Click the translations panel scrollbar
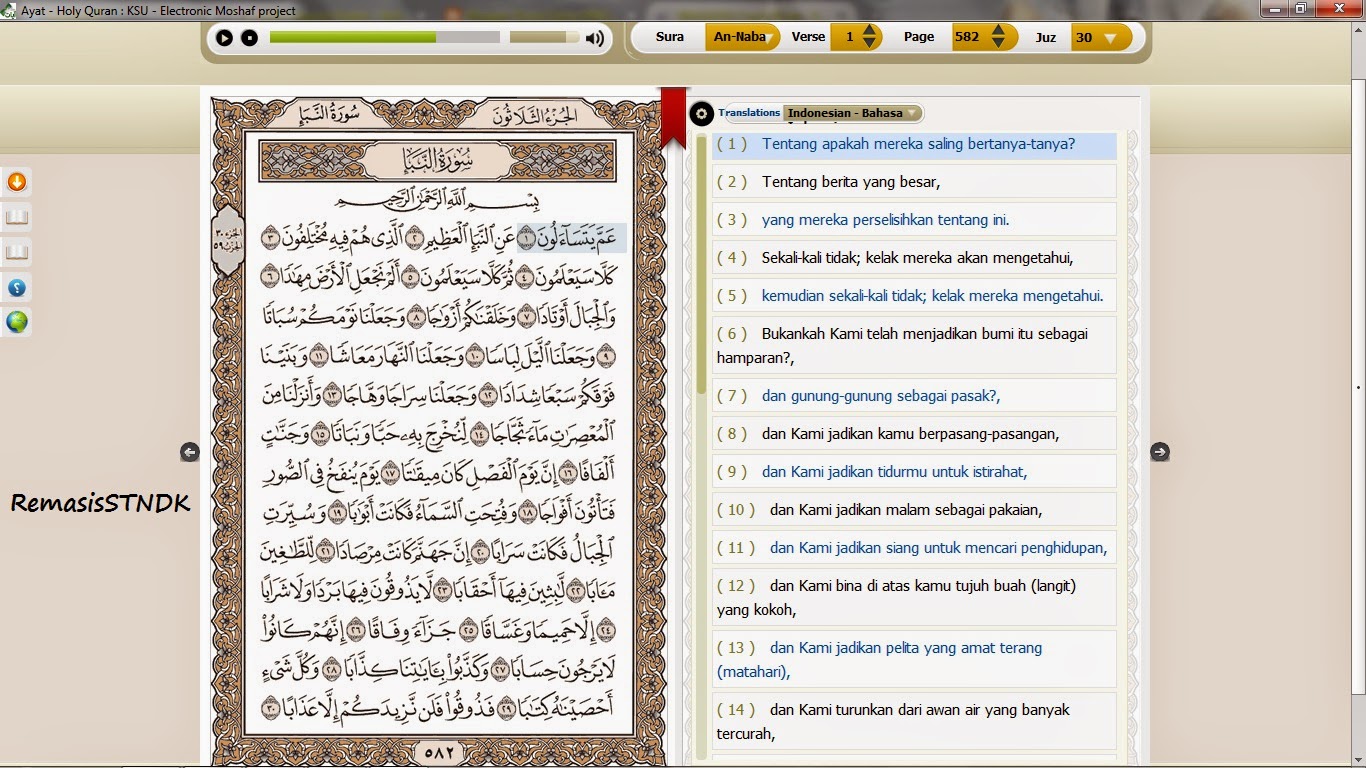The height and width of the screenshot is (768, 1366). (702, 265)
